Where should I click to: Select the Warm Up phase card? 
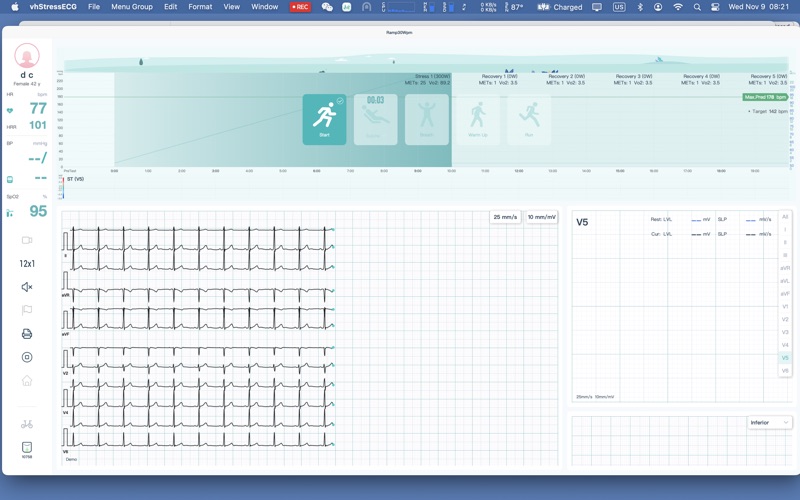(x=478, y=119)
